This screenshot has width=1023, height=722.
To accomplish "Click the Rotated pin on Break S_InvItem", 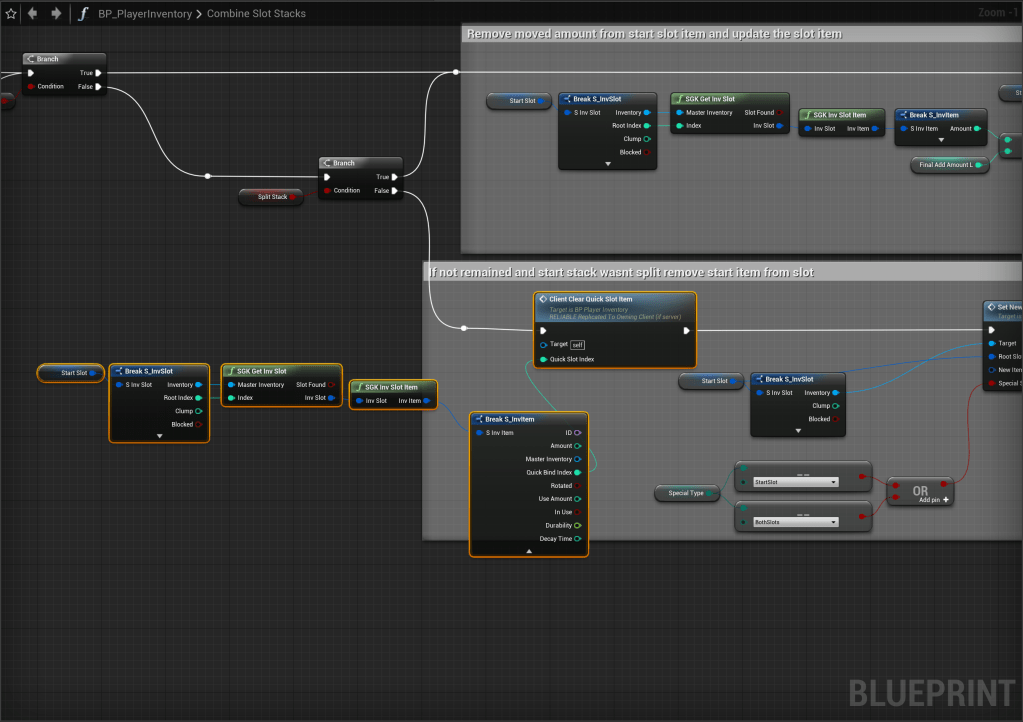I will coord(578,486).
